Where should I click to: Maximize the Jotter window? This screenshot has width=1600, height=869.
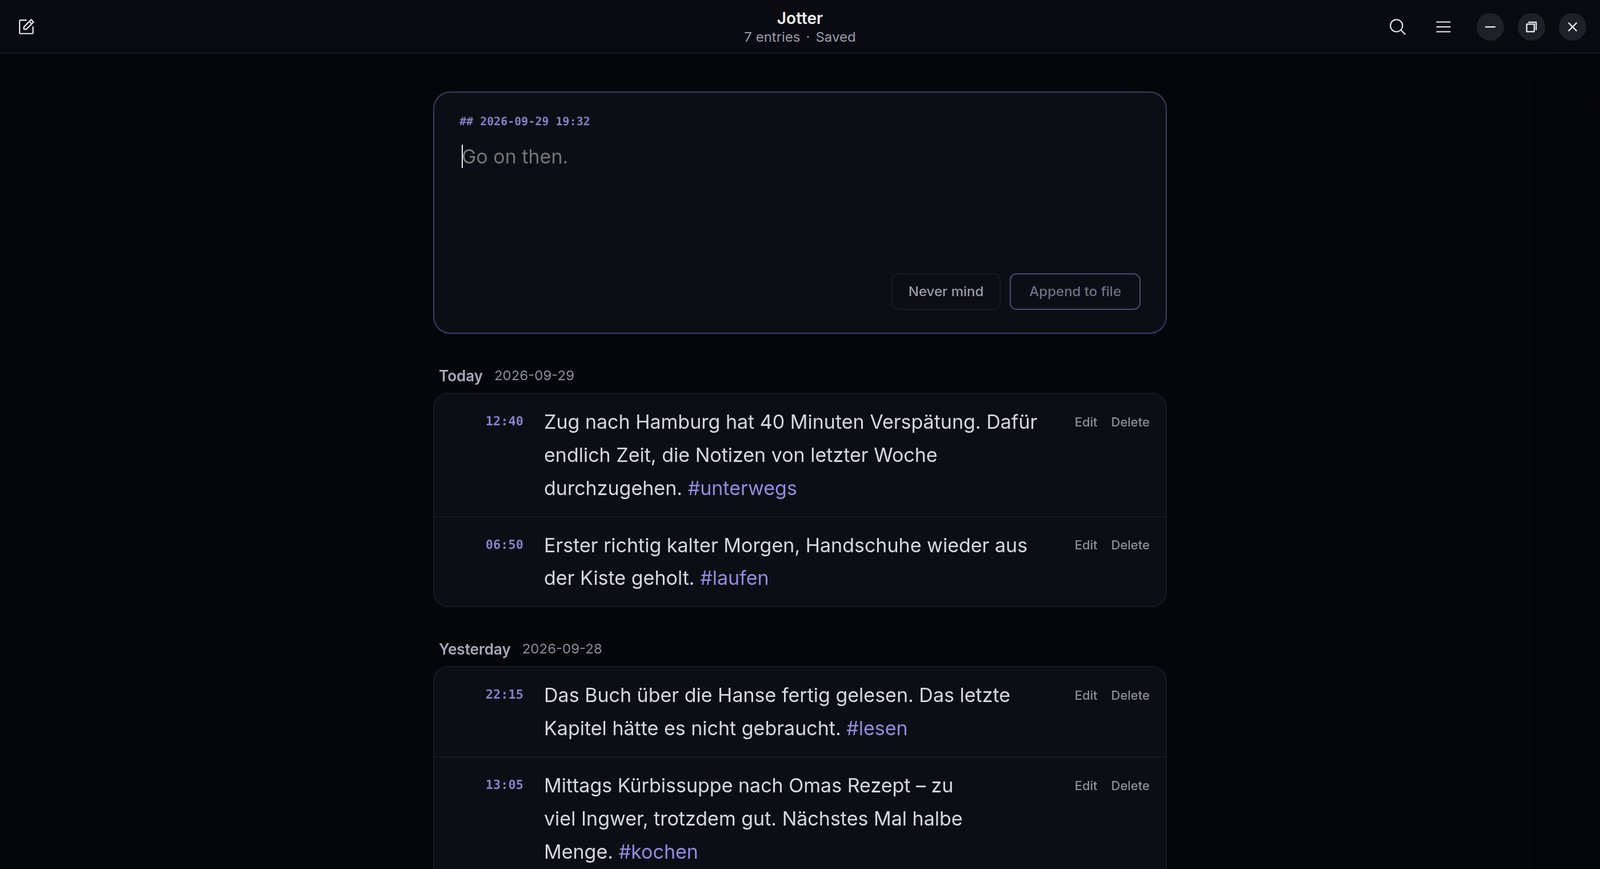tap(1531, 27)
